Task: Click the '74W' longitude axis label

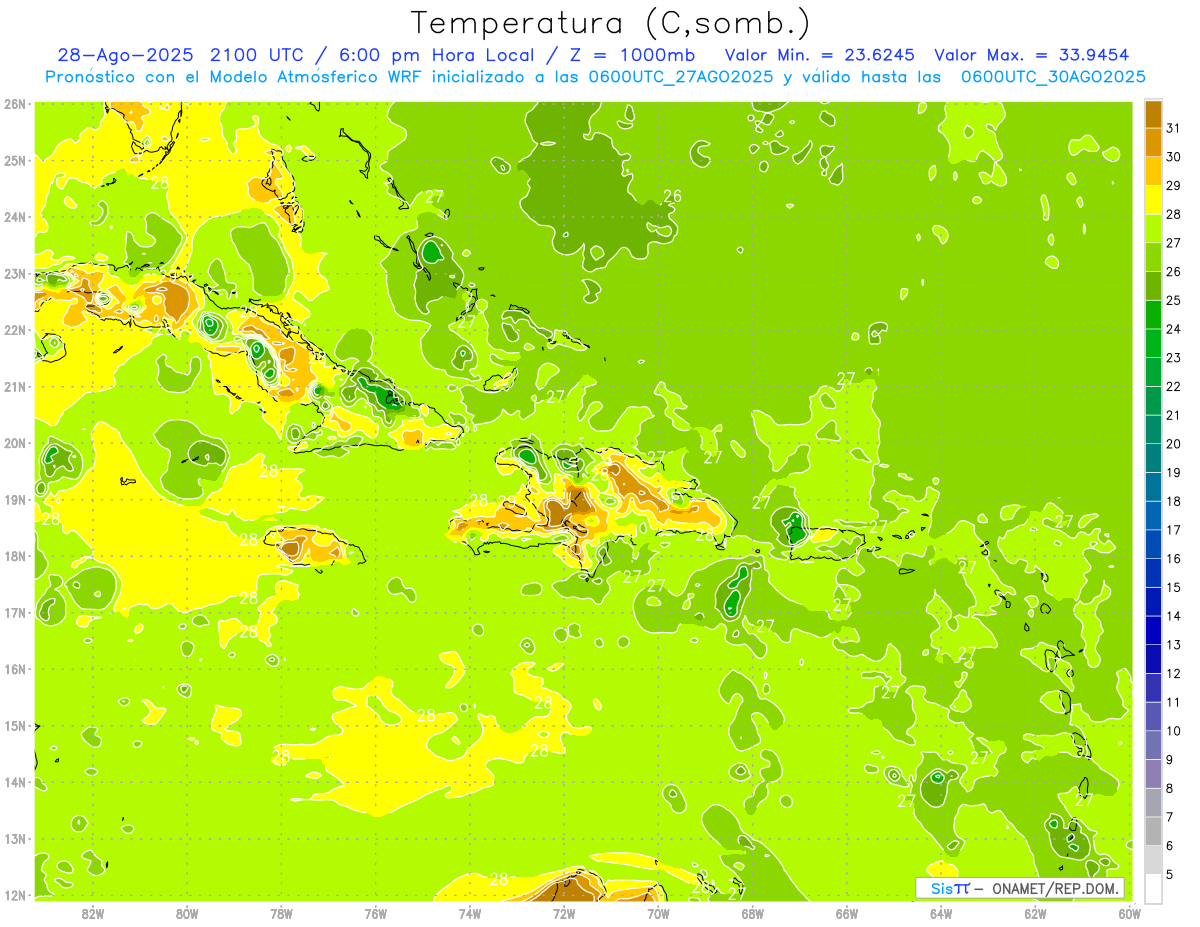Action: pos(470,913)
